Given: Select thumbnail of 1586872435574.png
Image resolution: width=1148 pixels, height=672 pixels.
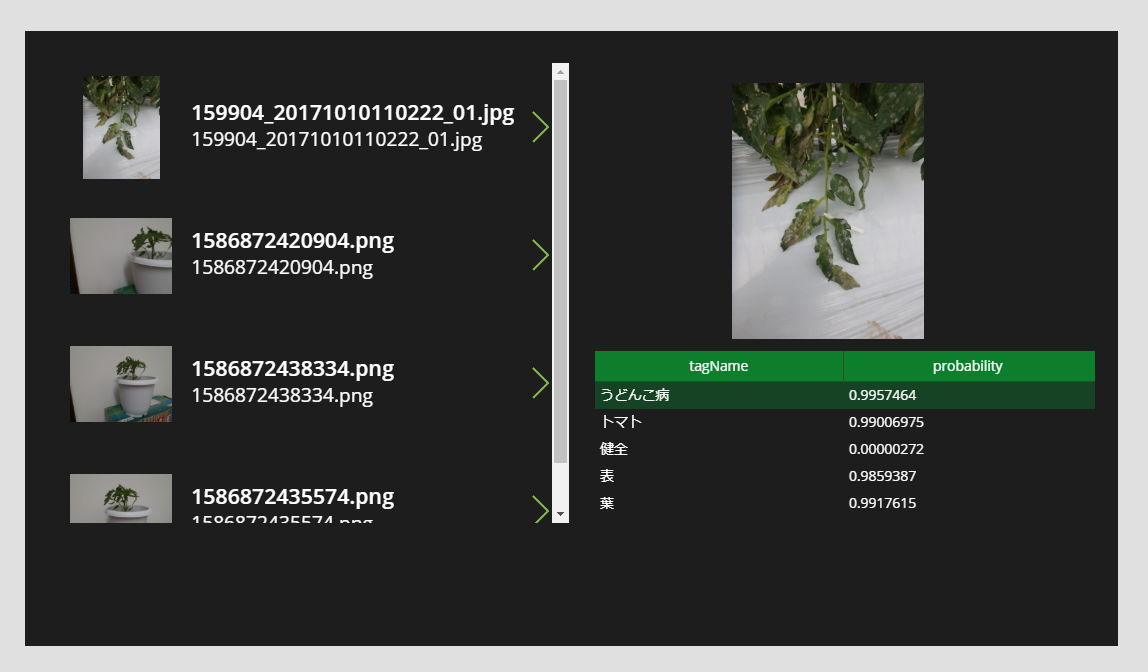Looking at the screenshot, I should click(x=121, y=499).
